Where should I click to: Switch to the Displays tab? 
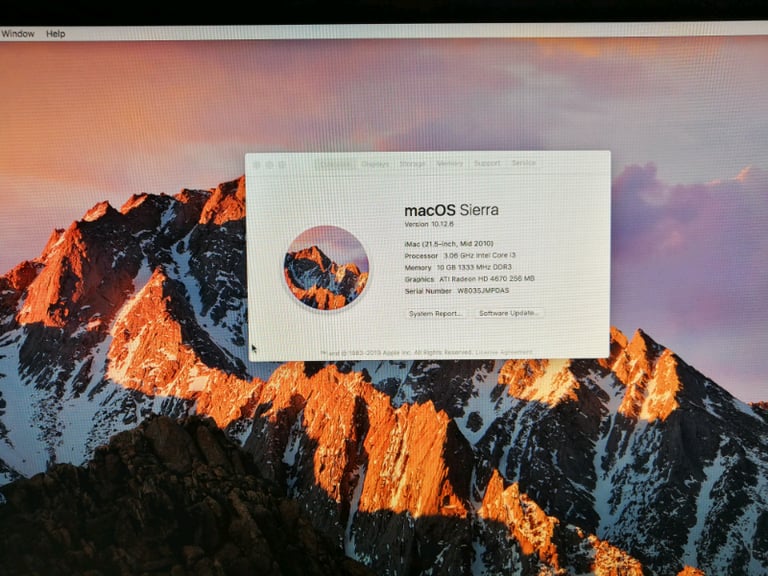[375, 164]
